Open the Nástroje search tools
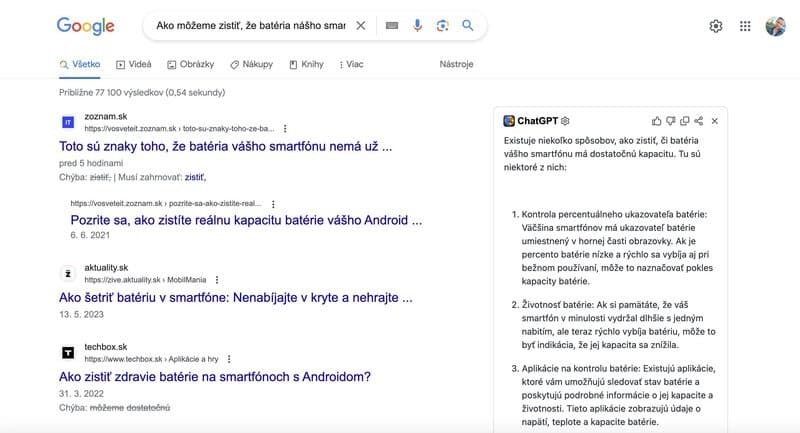 tap(457, 64)
